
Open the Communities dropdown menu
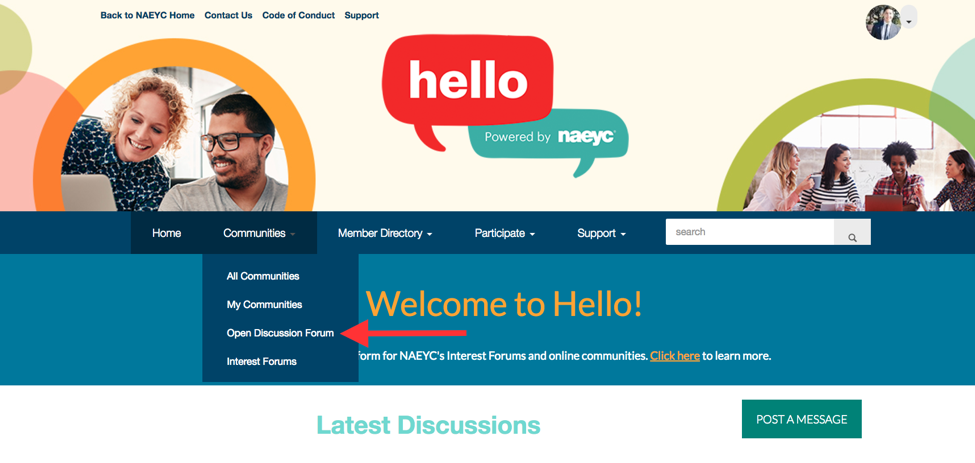[x=259, y=233]
